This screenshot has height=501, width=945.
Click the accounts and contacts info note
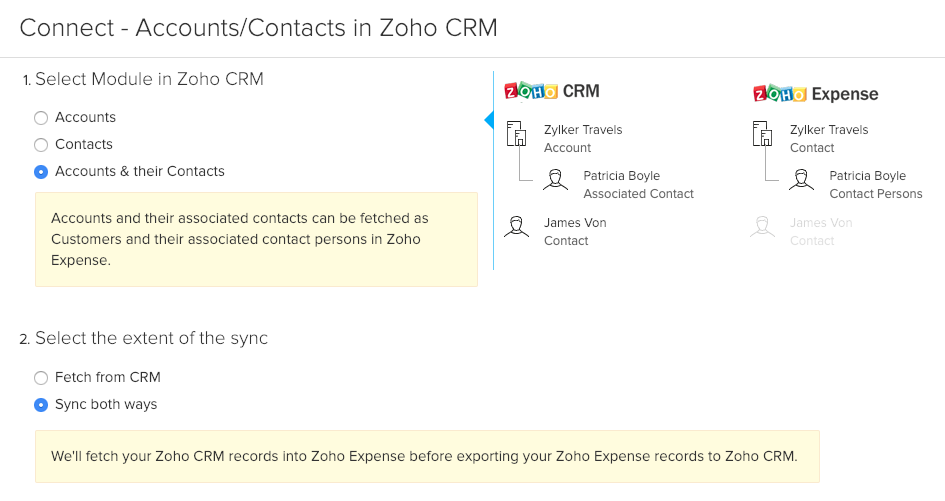coord(256,239)
